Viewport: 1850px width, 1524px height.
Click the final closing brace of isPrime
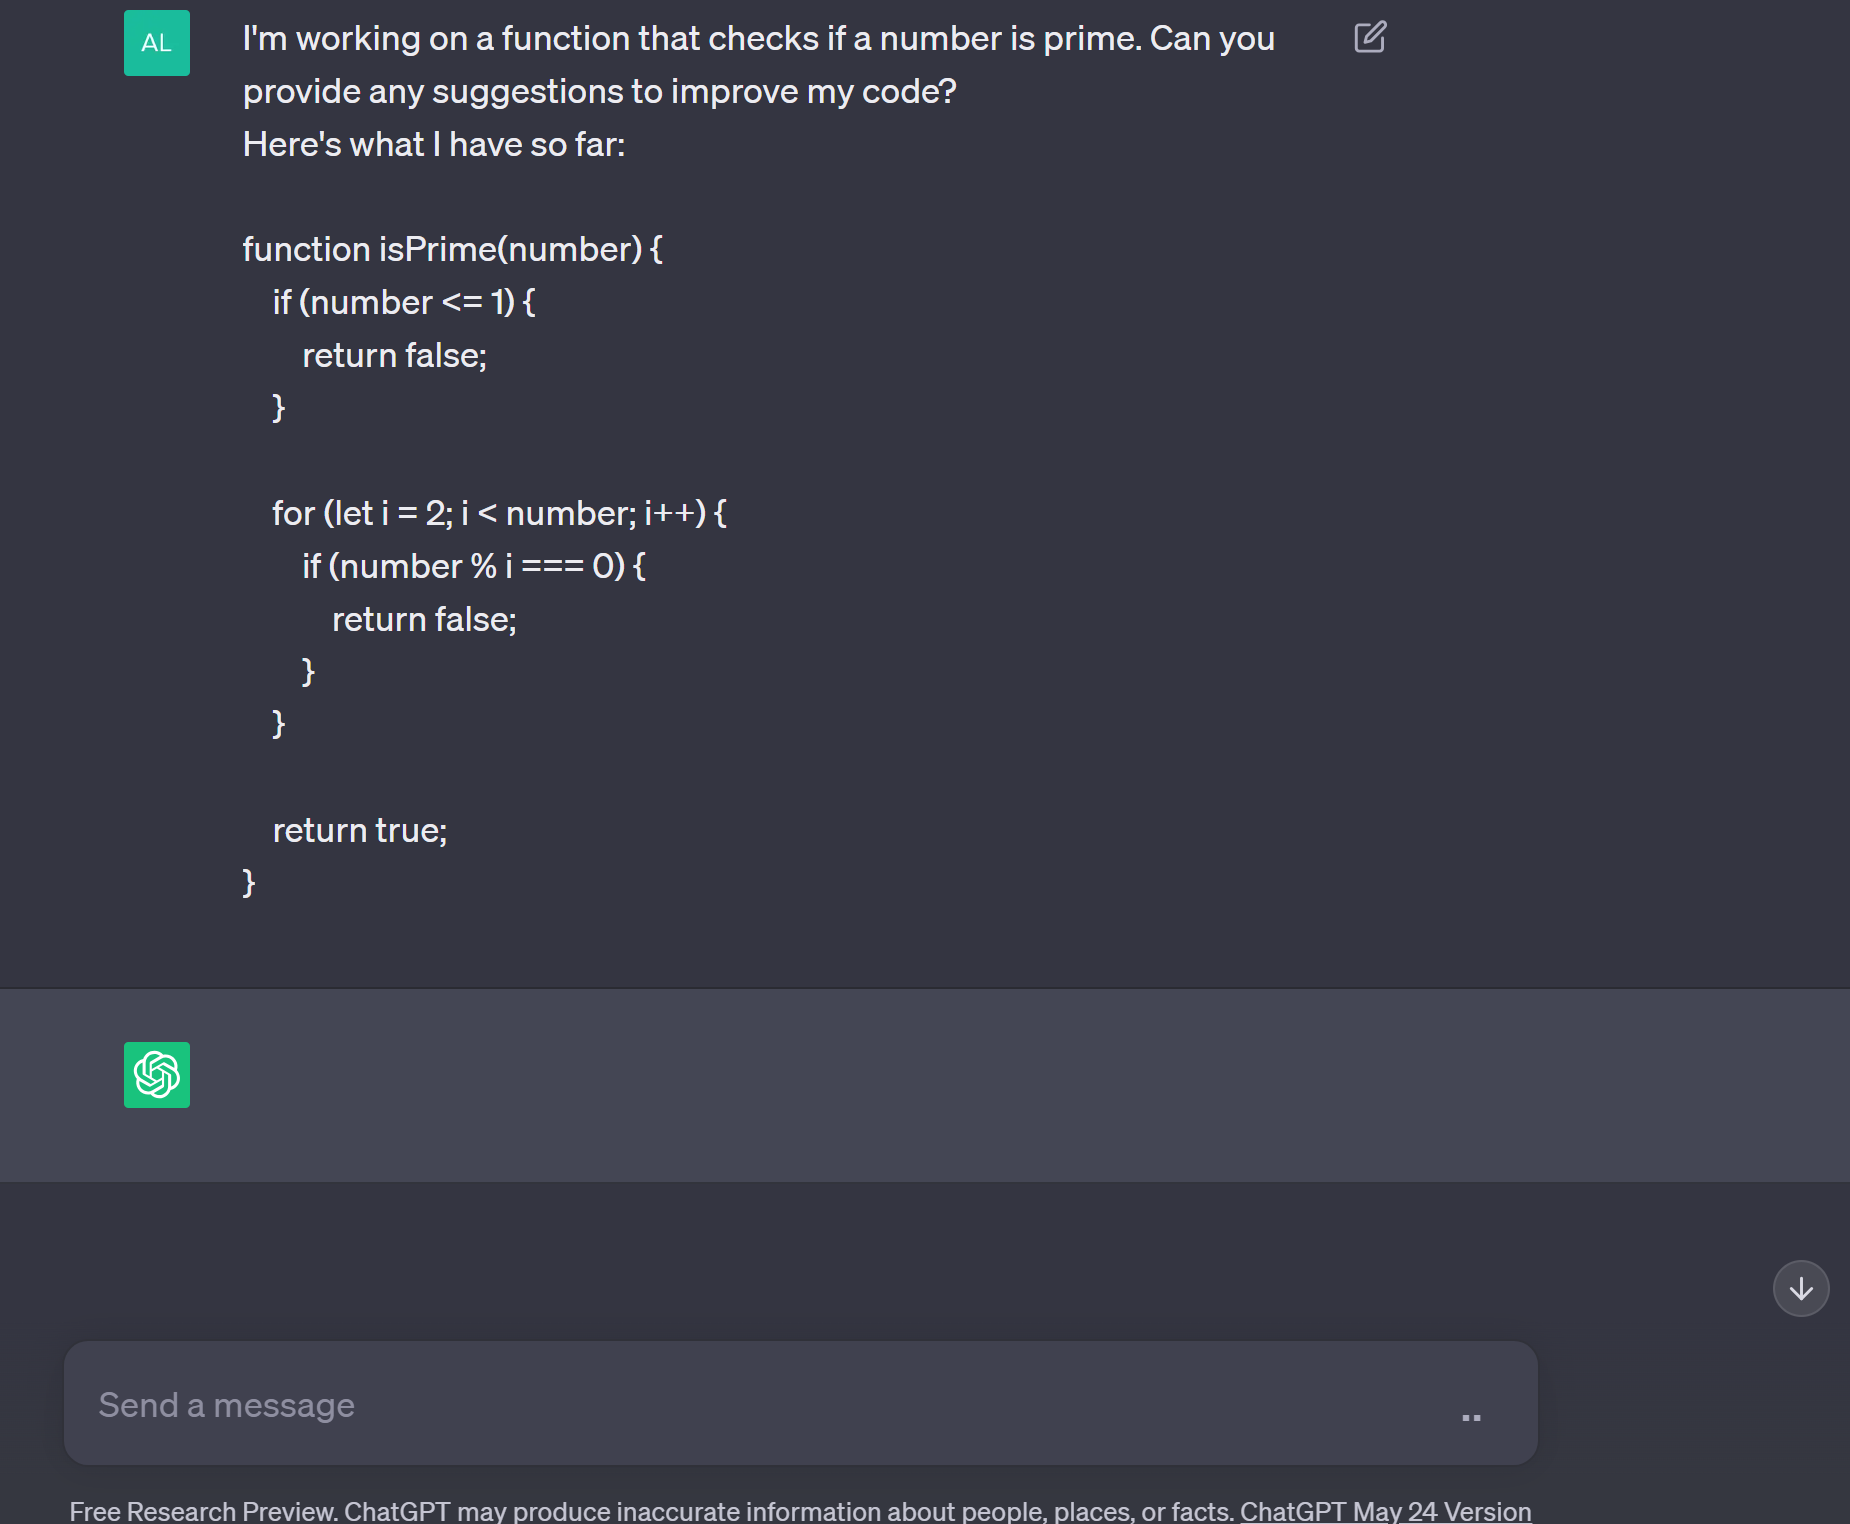[249, 883]
